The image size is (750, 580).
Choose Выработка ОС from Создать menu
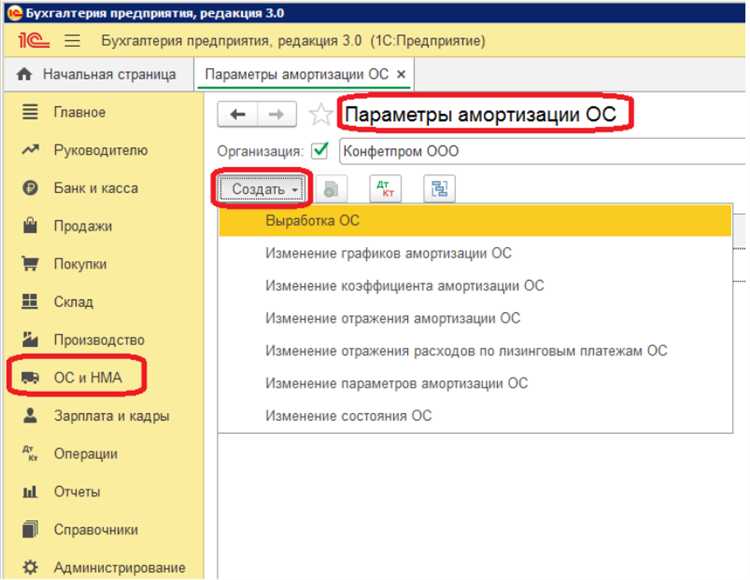click(x=475, y=220)
